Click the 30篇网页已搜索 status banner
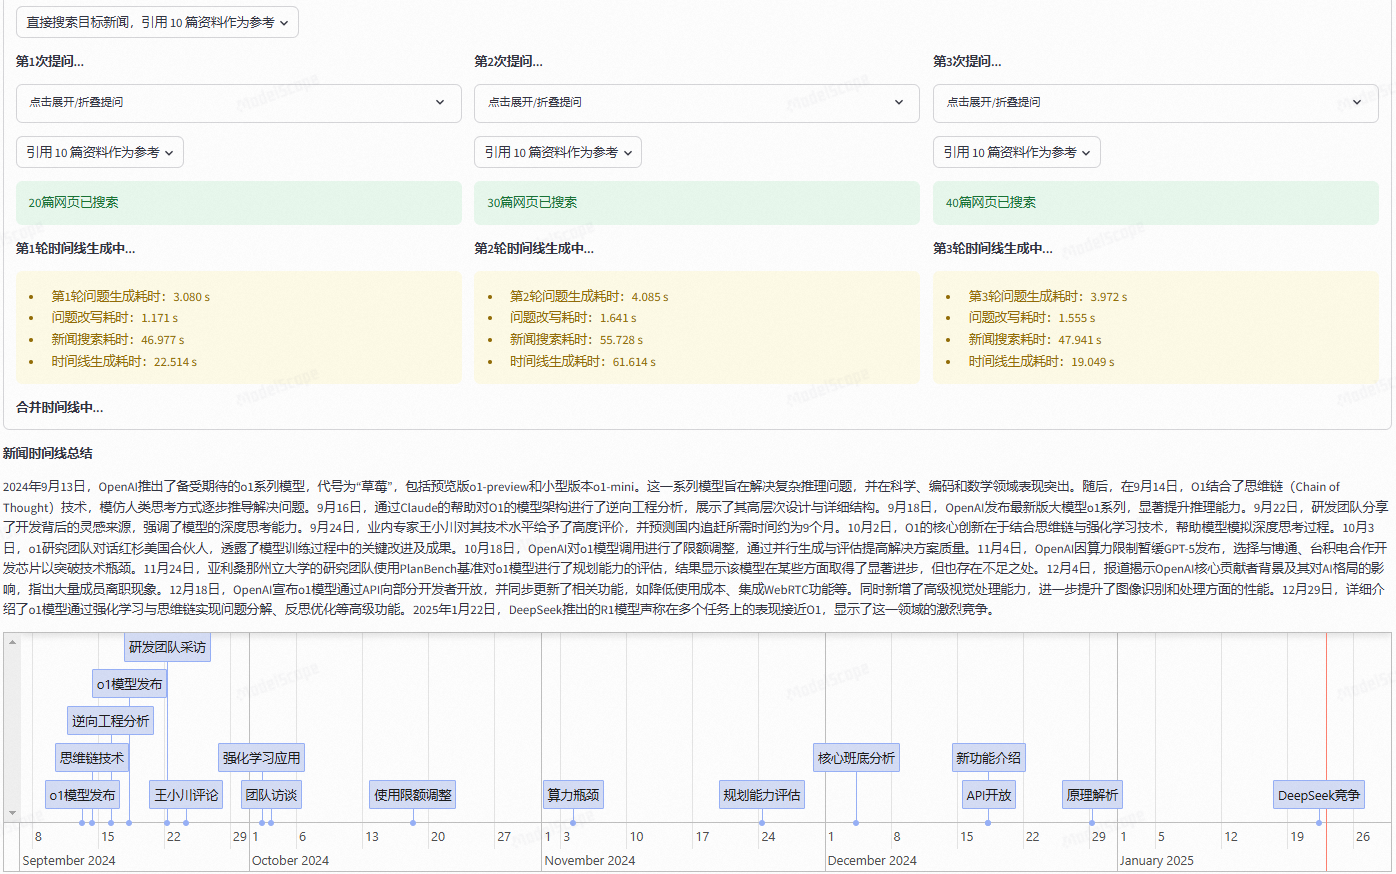Image resolution: width=1396 pixels, height=874 pixels. click(697, 203)
